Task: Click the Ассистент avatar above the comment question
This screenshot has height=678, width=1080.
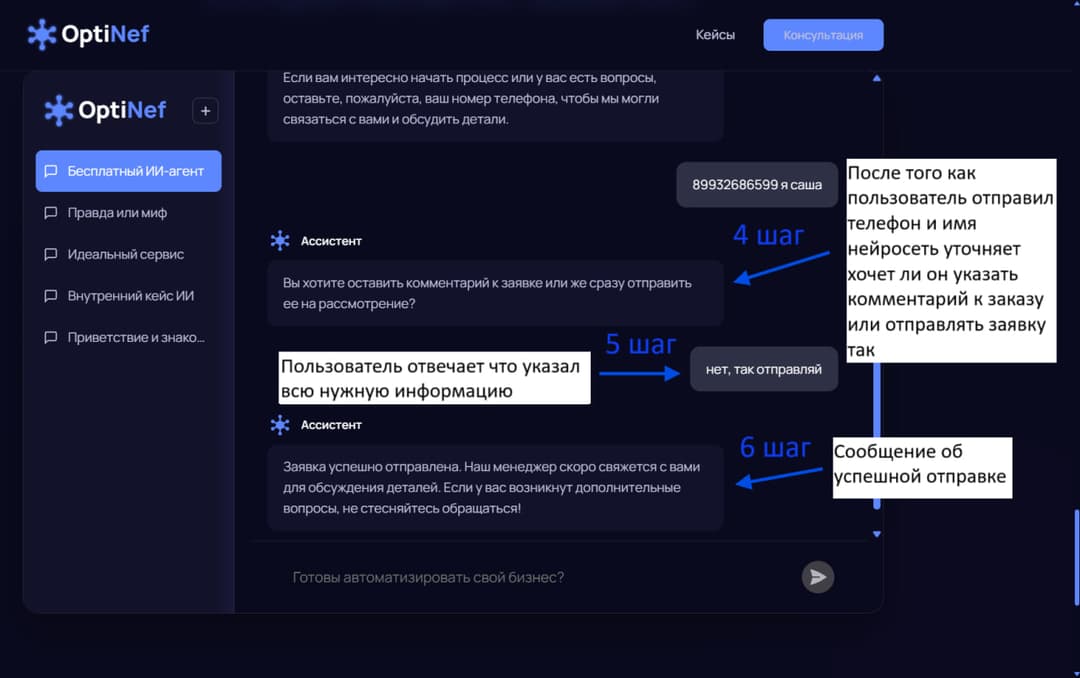Action: (x=280, y=241)
